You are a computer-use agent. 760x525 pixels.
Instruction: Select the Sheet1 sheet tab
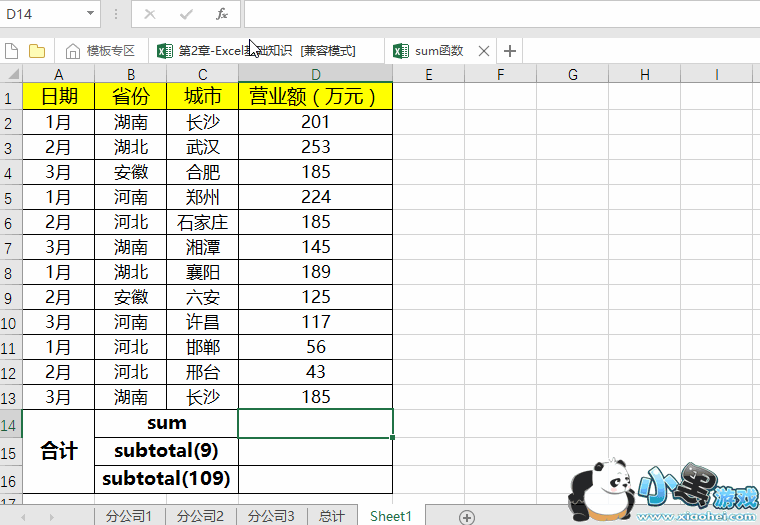click(x=391, y=516)
